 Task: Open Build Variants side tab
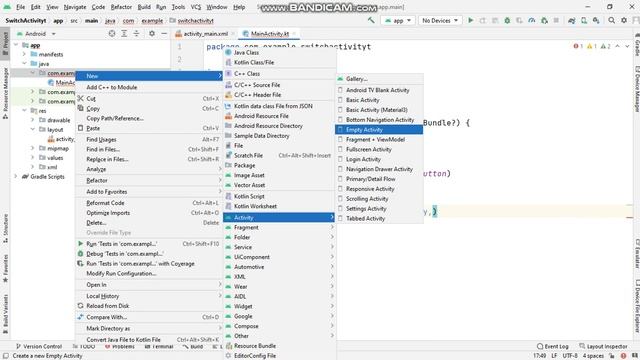(5, 313)
